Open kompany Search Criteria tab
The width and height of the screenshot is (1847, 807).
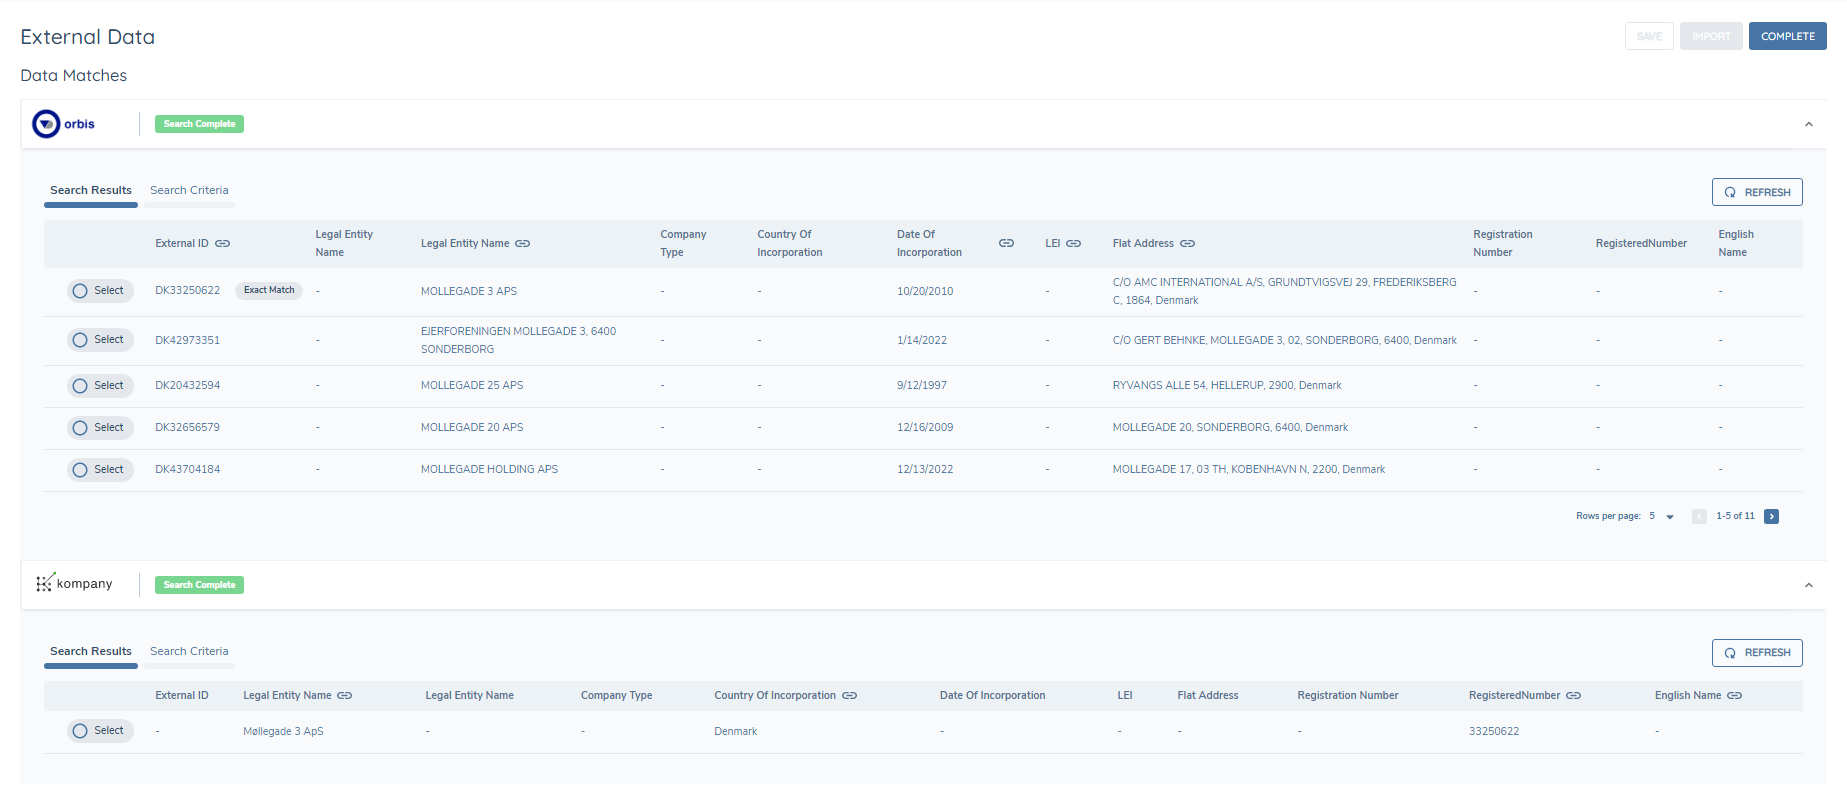189,651
